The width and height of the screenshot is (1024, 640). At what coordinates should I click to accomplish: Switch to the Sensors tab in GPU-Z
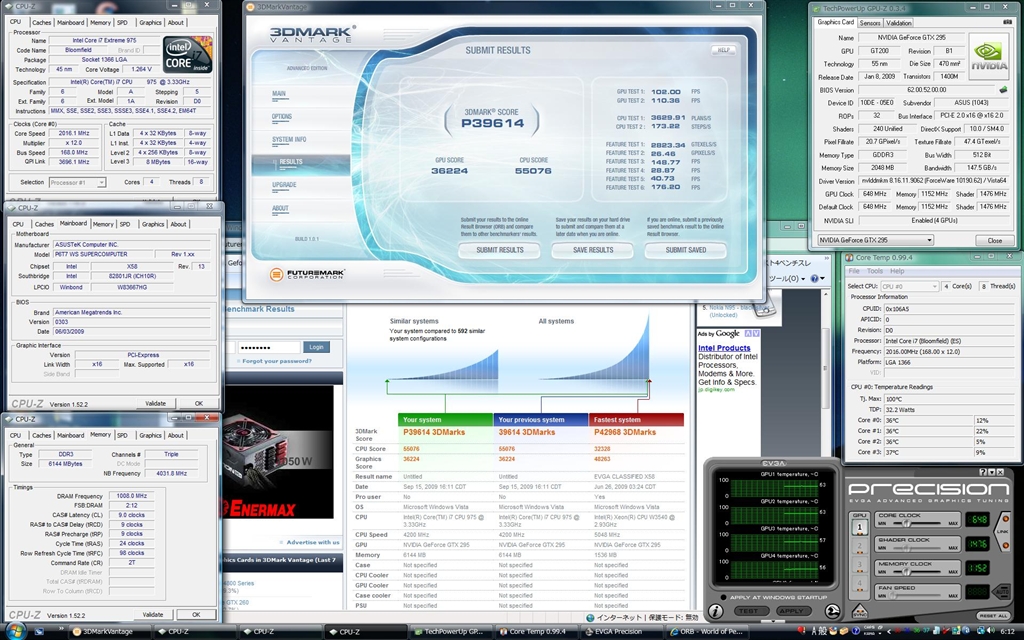tap(870, 22)
